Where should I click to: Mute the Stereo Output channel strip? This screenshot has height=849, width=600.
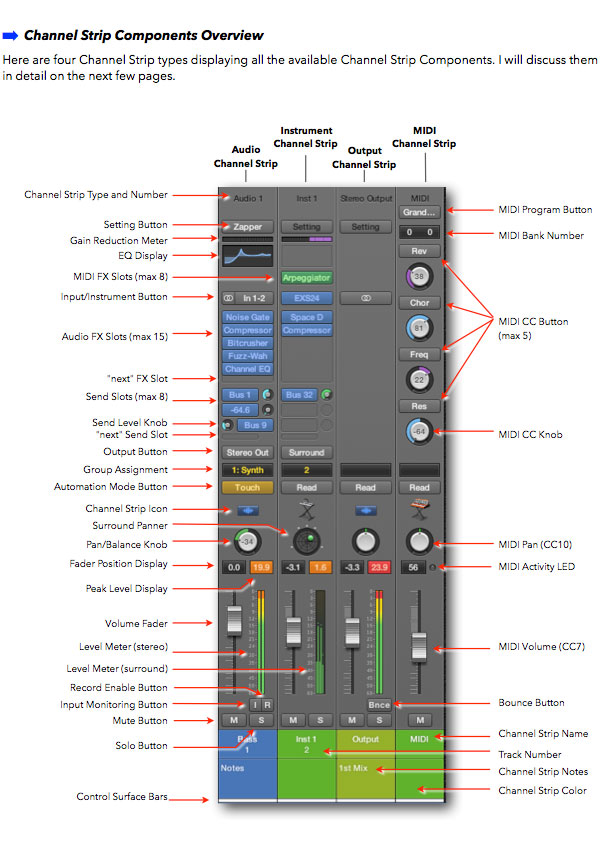(x=352, y=720)
